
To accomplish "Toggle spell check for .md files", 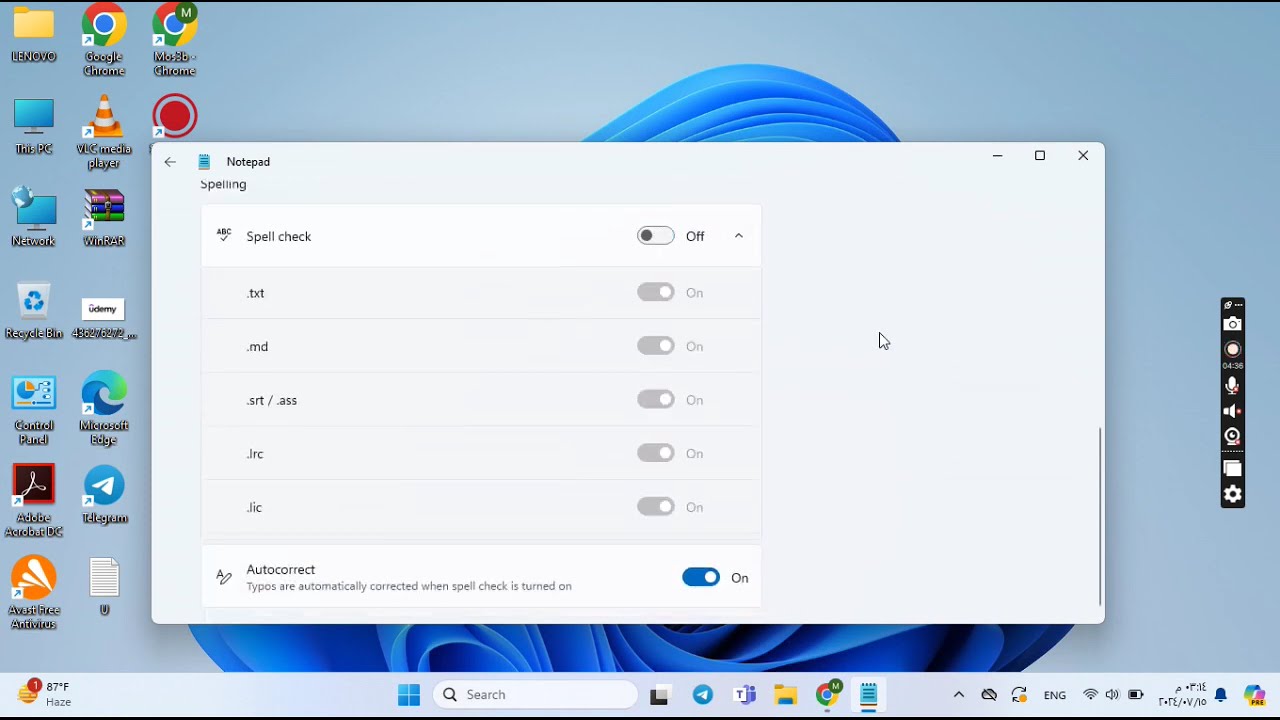I will tap(655, 346).
